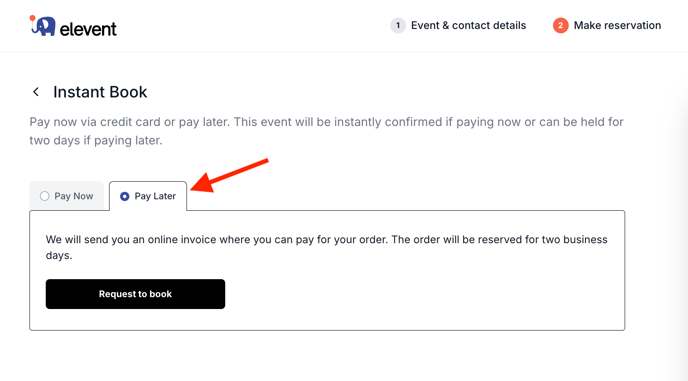Click the red balloon dot on the logo

pyautogui.click(x=32, y=18)
